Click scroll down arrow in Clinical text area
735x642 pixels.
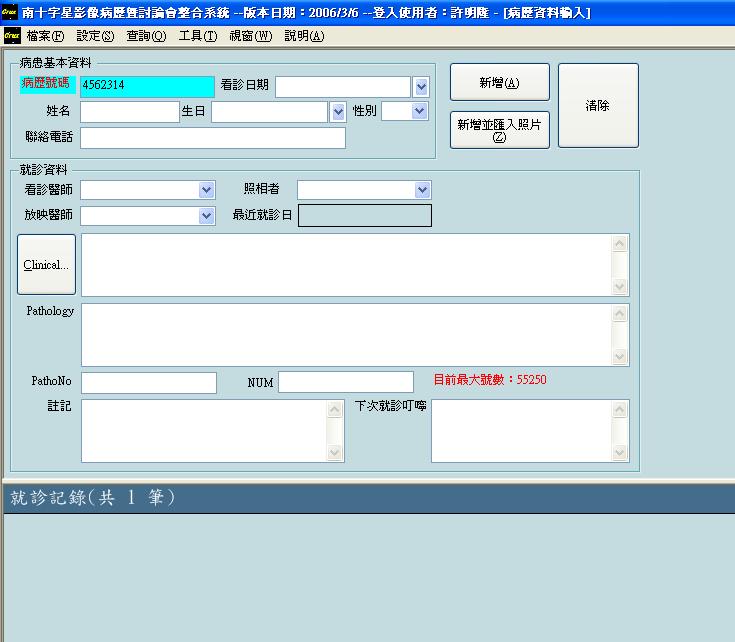click(x=620, y=286)
